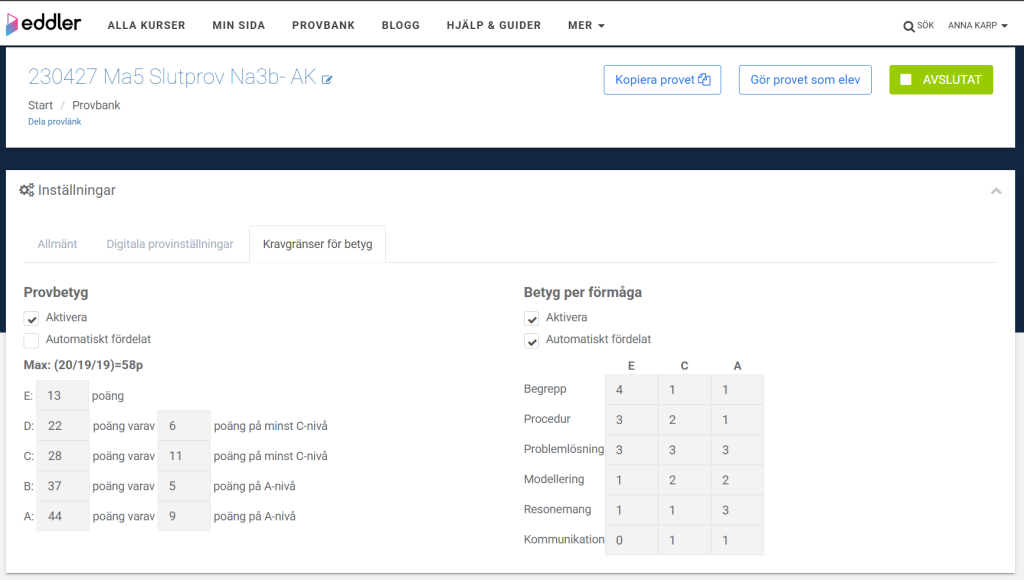The height and width of the screenshot is (580, 1024).
Task: Click the Eddler logo icon
Action: (12, 24)
